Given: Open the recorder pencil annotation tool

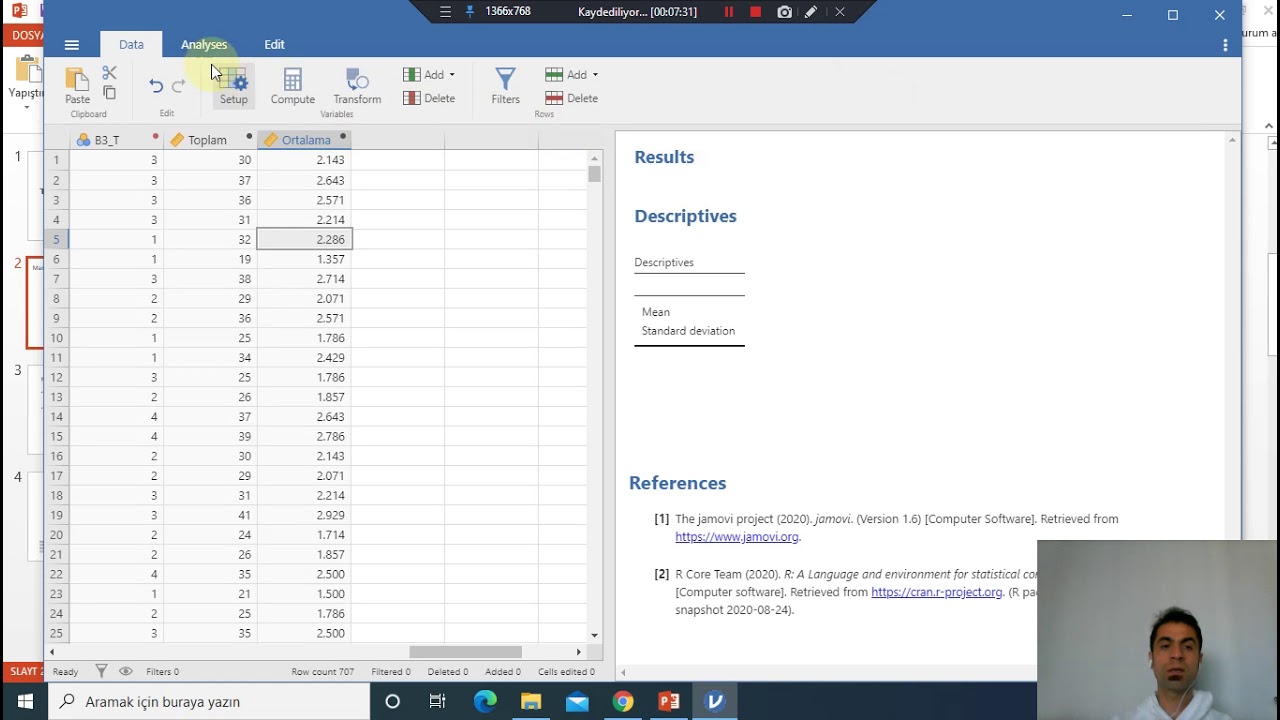Looking at the screenshot, I should pos(811,12).
